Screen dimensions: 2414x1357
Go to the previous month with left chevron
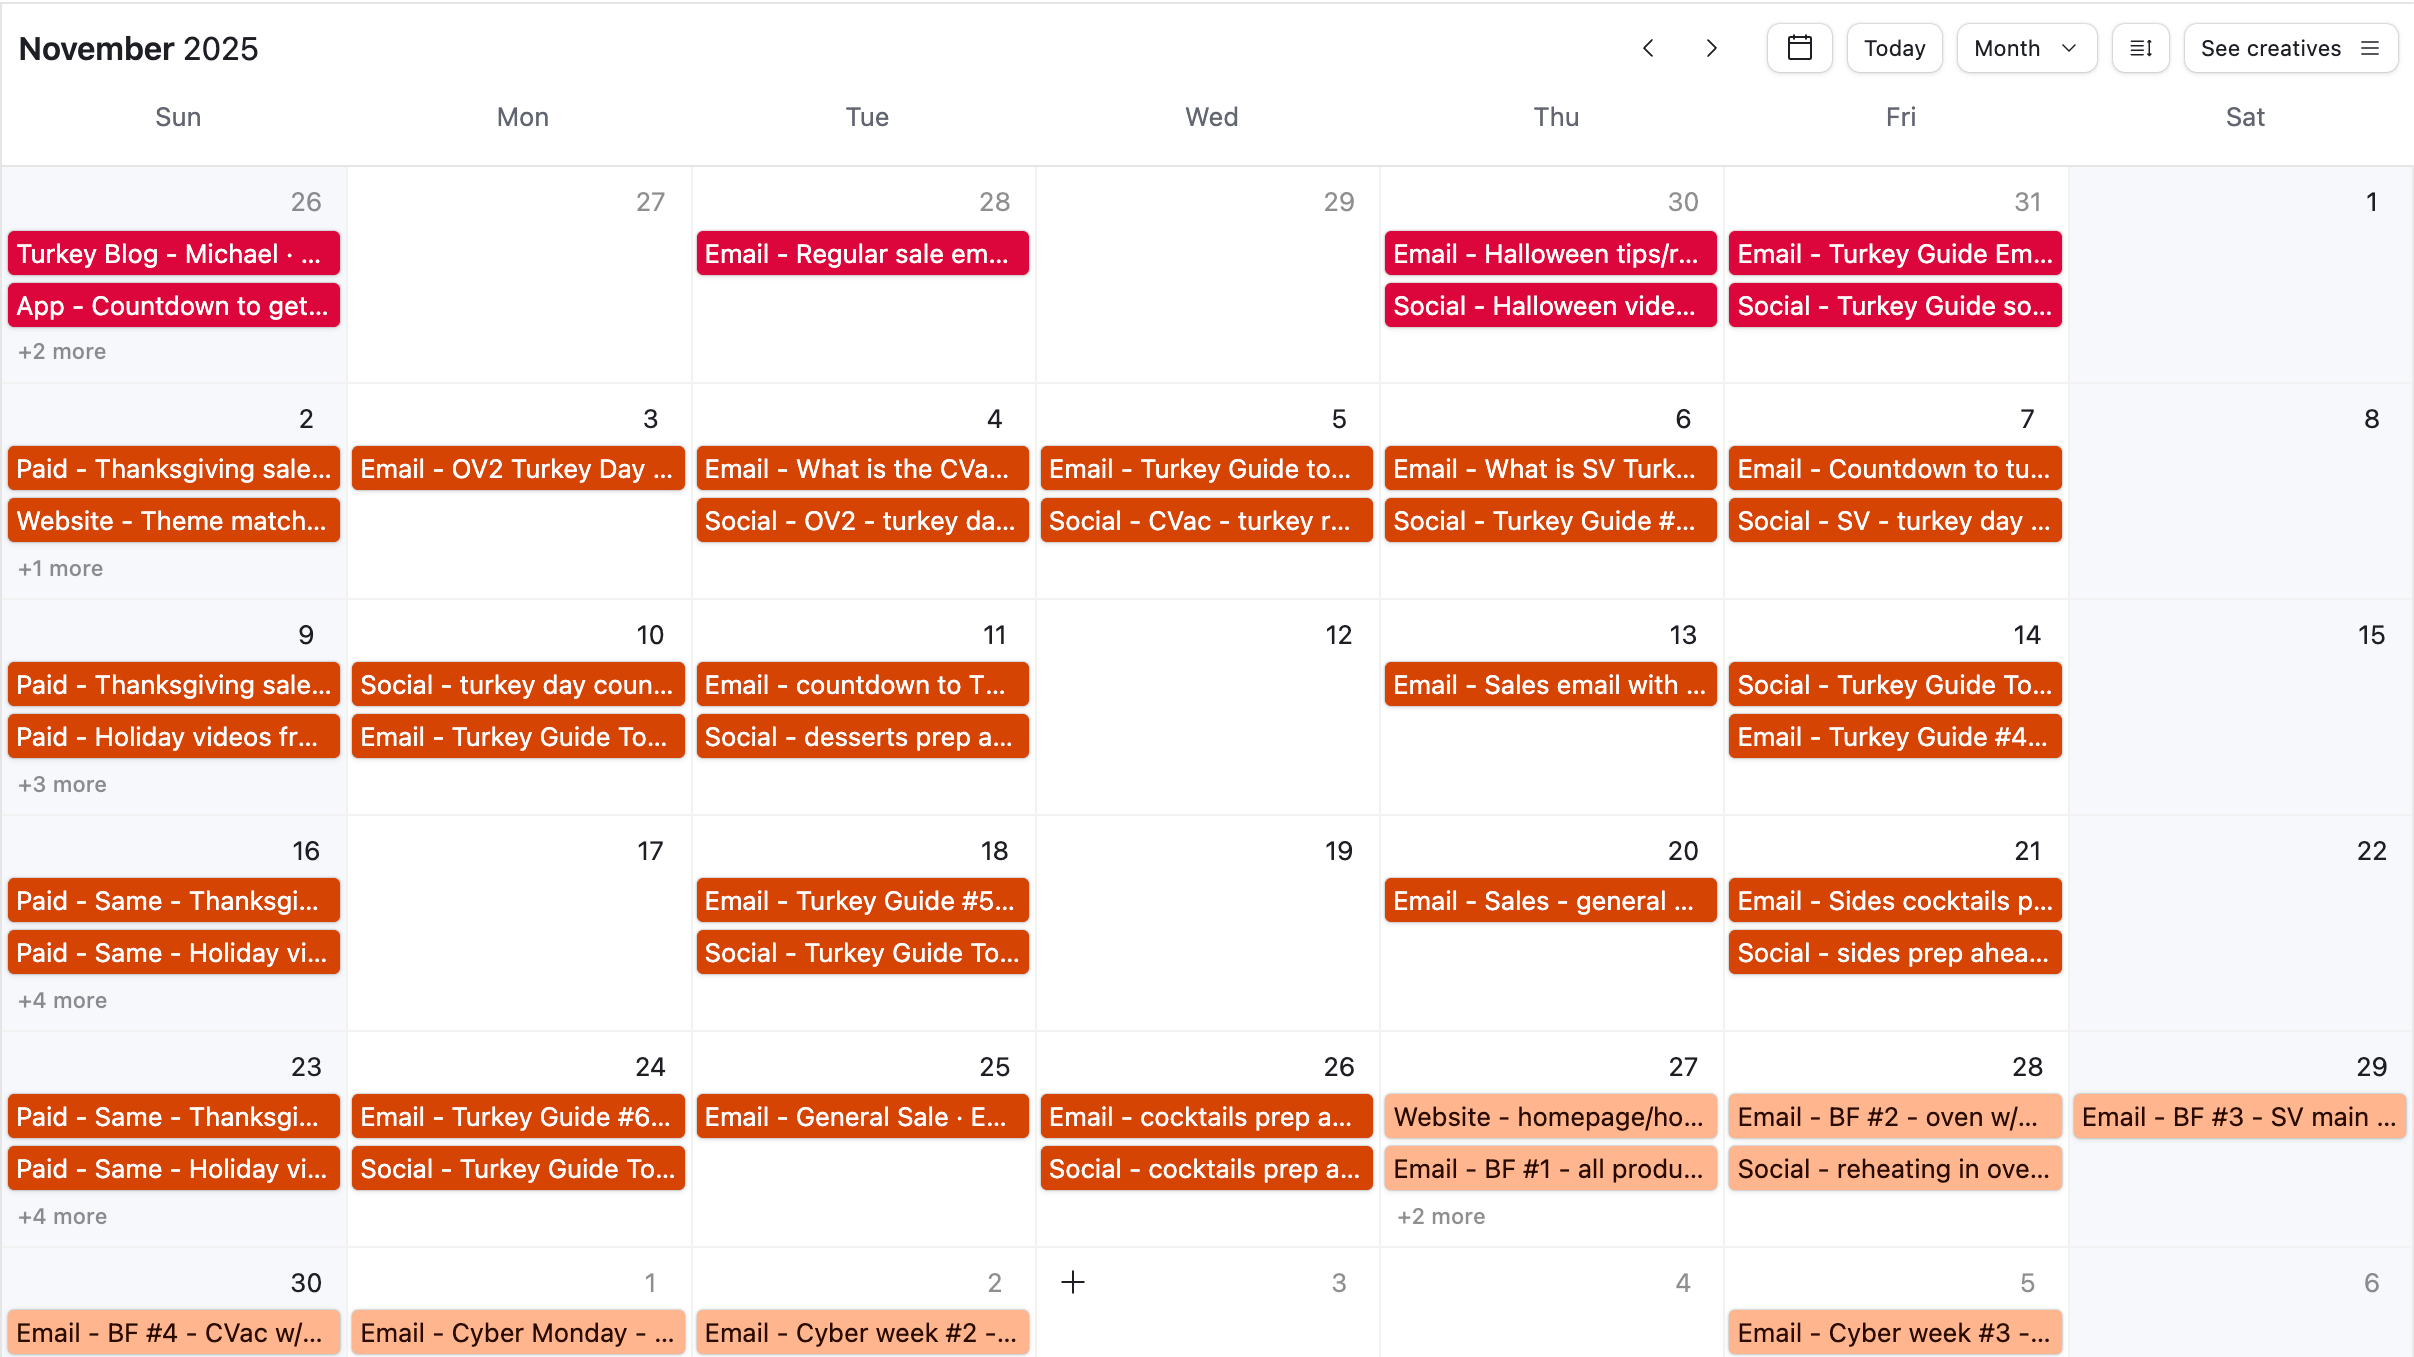coord(1648,48)
